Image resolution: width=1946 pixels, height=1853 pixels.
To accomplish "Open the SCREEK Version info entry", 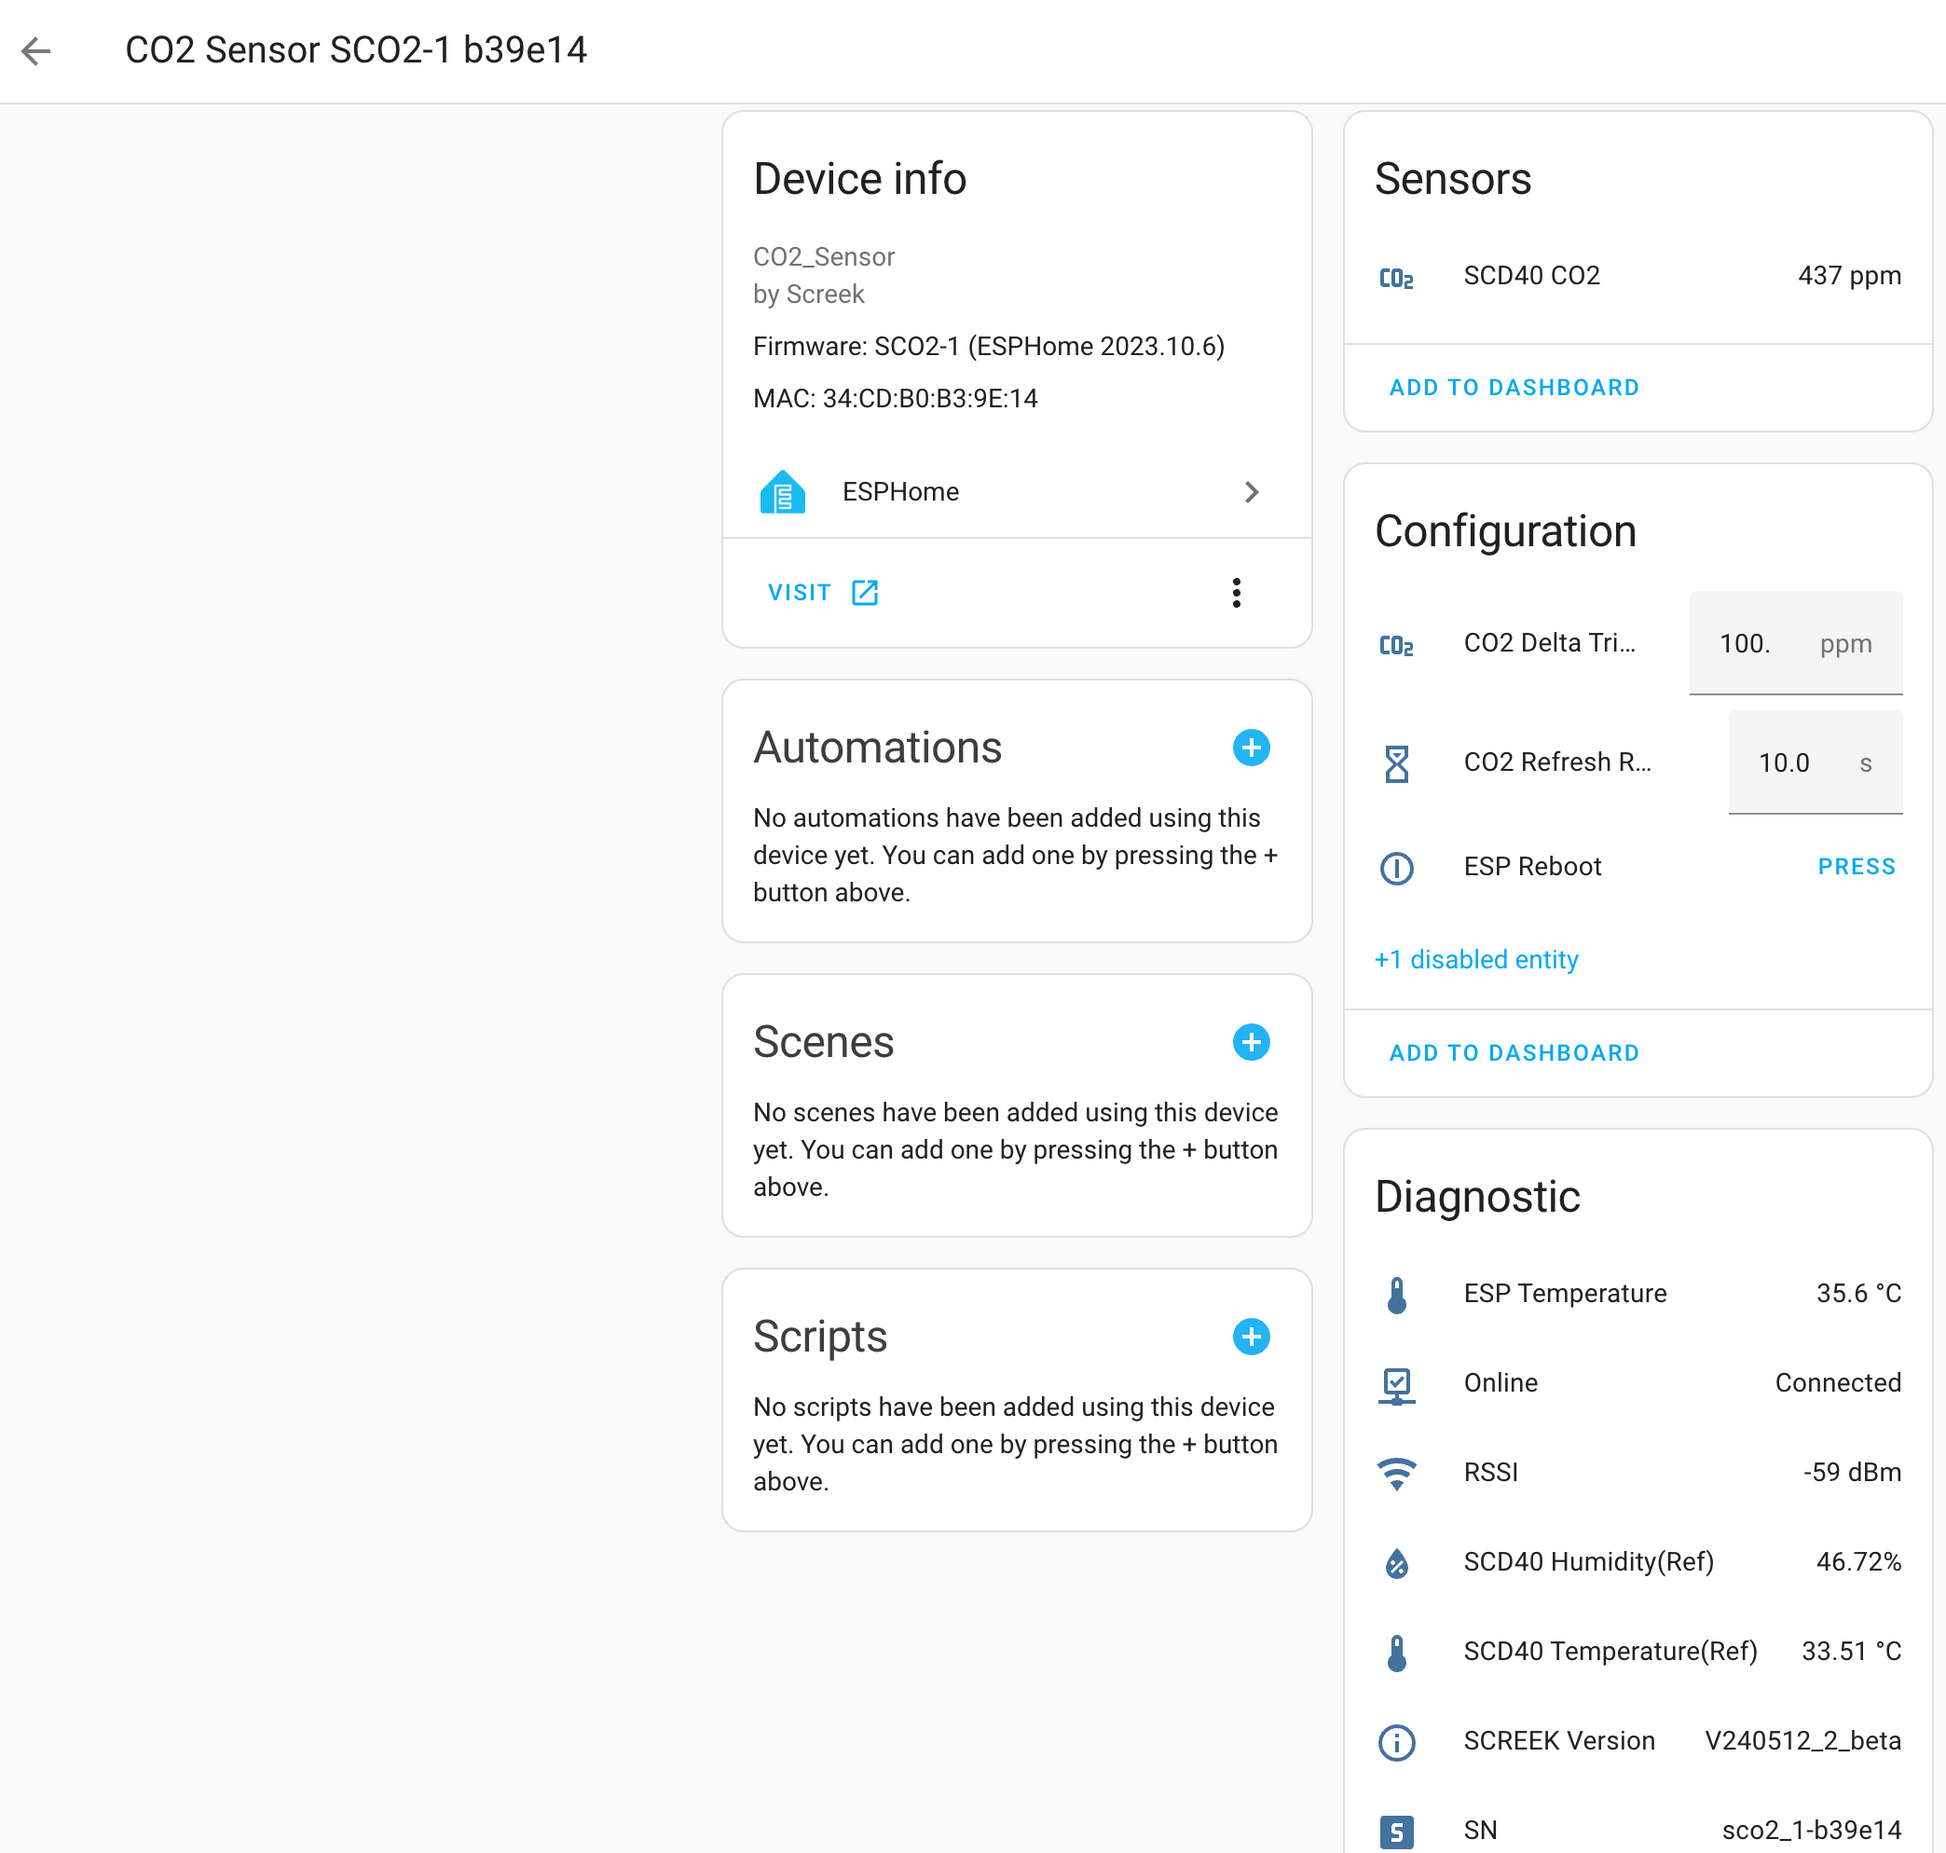I will click(x=1638, y=1741).
